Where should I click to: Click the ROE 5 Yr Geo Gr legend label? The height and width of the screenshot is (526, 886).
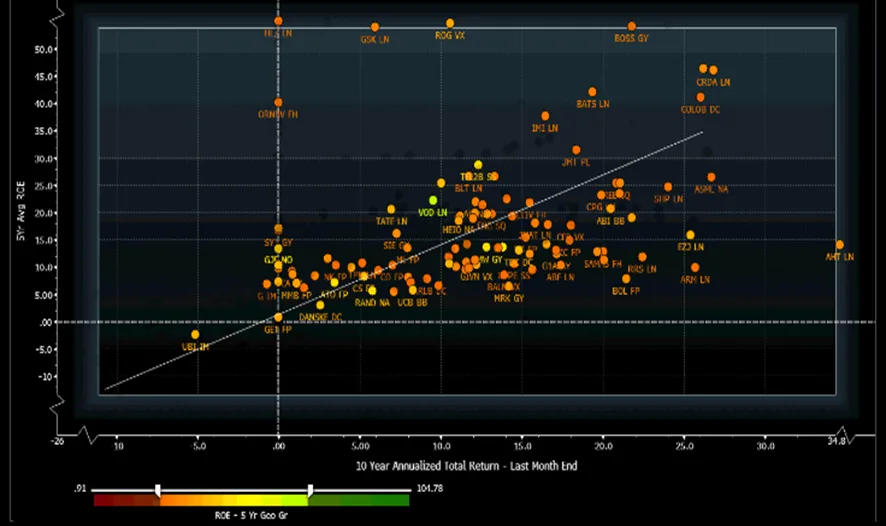tap(251, 517)
